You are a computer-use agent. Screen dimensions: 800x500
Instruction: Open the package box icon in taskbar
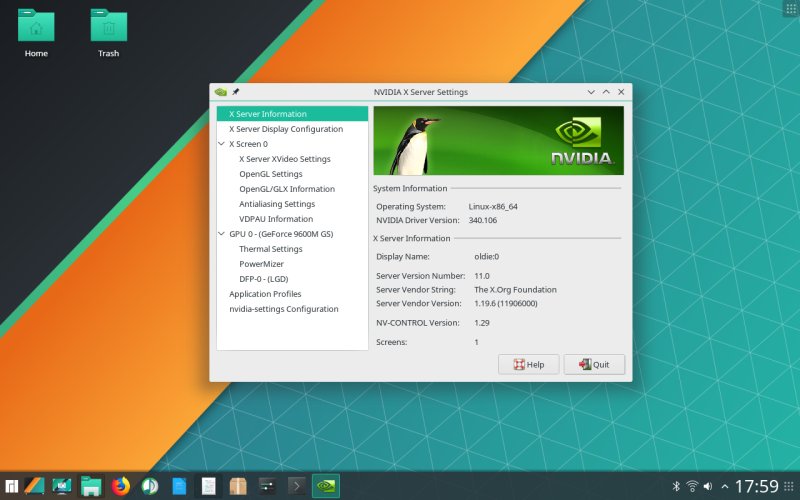[x=238, y=486]
